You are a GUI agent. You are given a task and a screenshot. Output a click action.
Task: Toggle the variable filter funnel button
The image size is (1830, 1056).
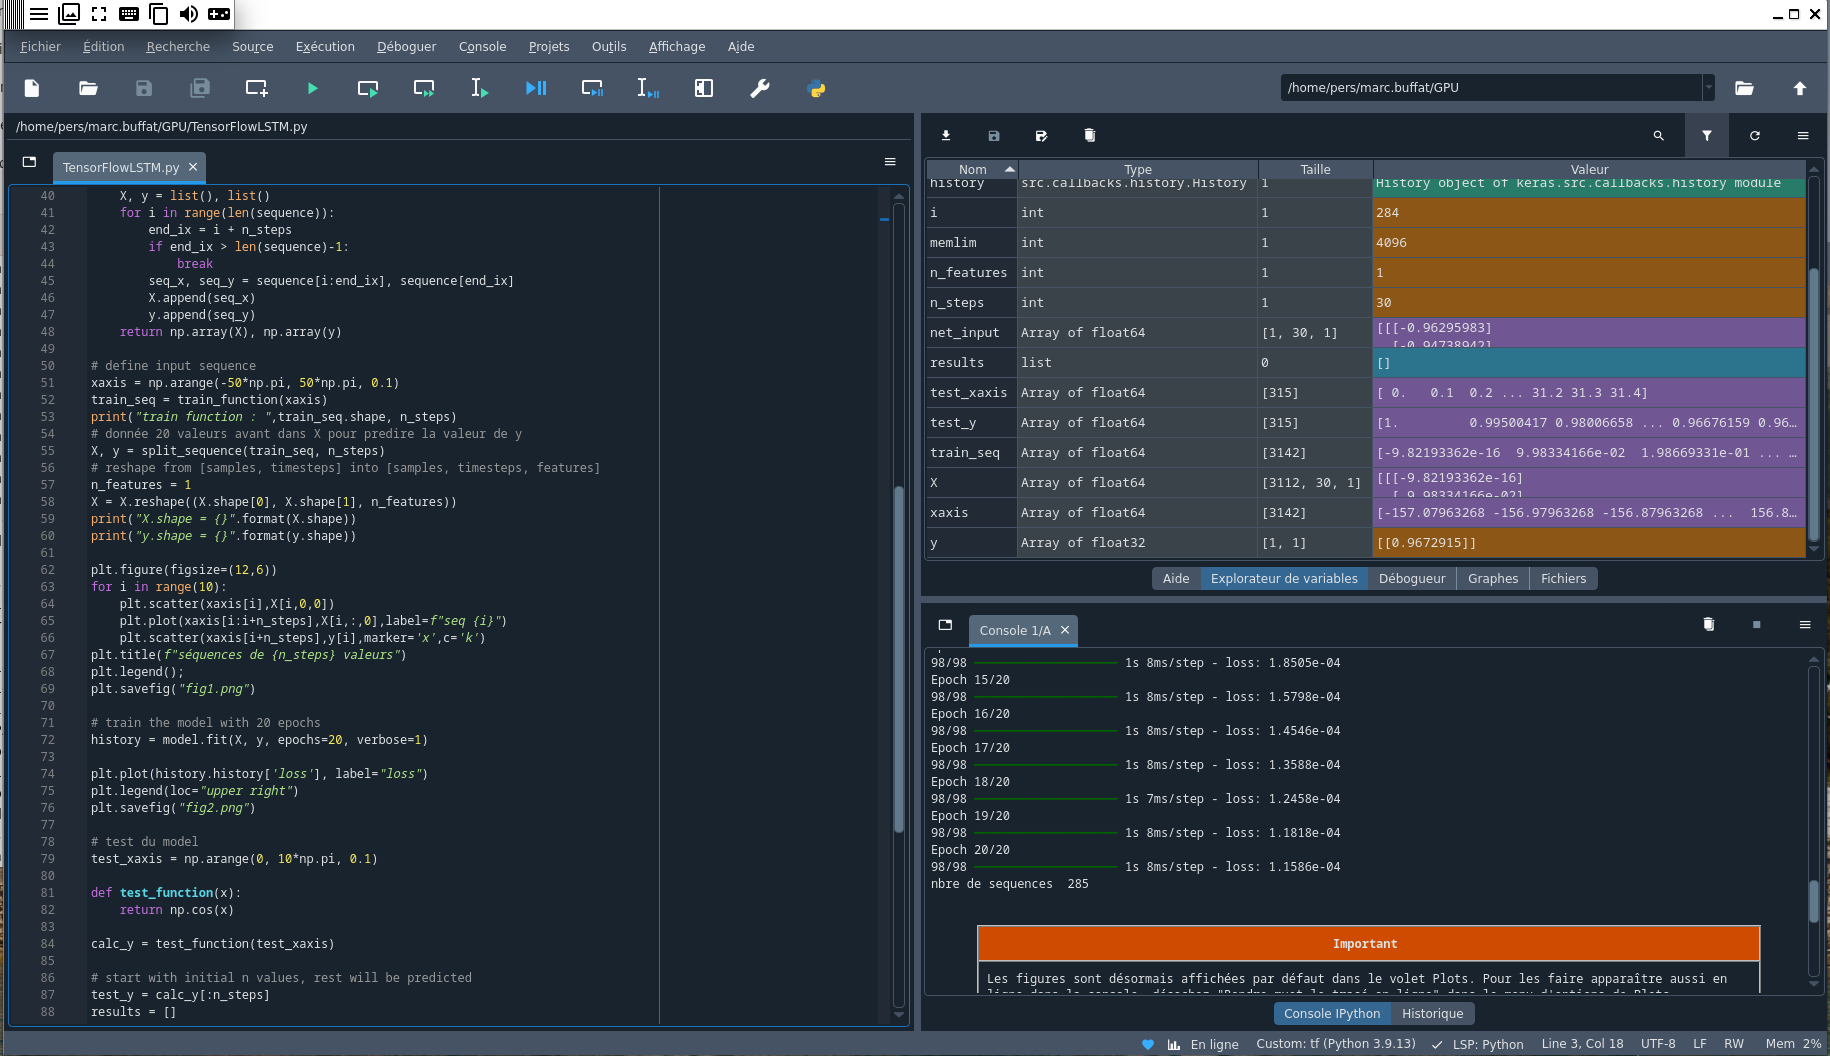[1707, 136]
